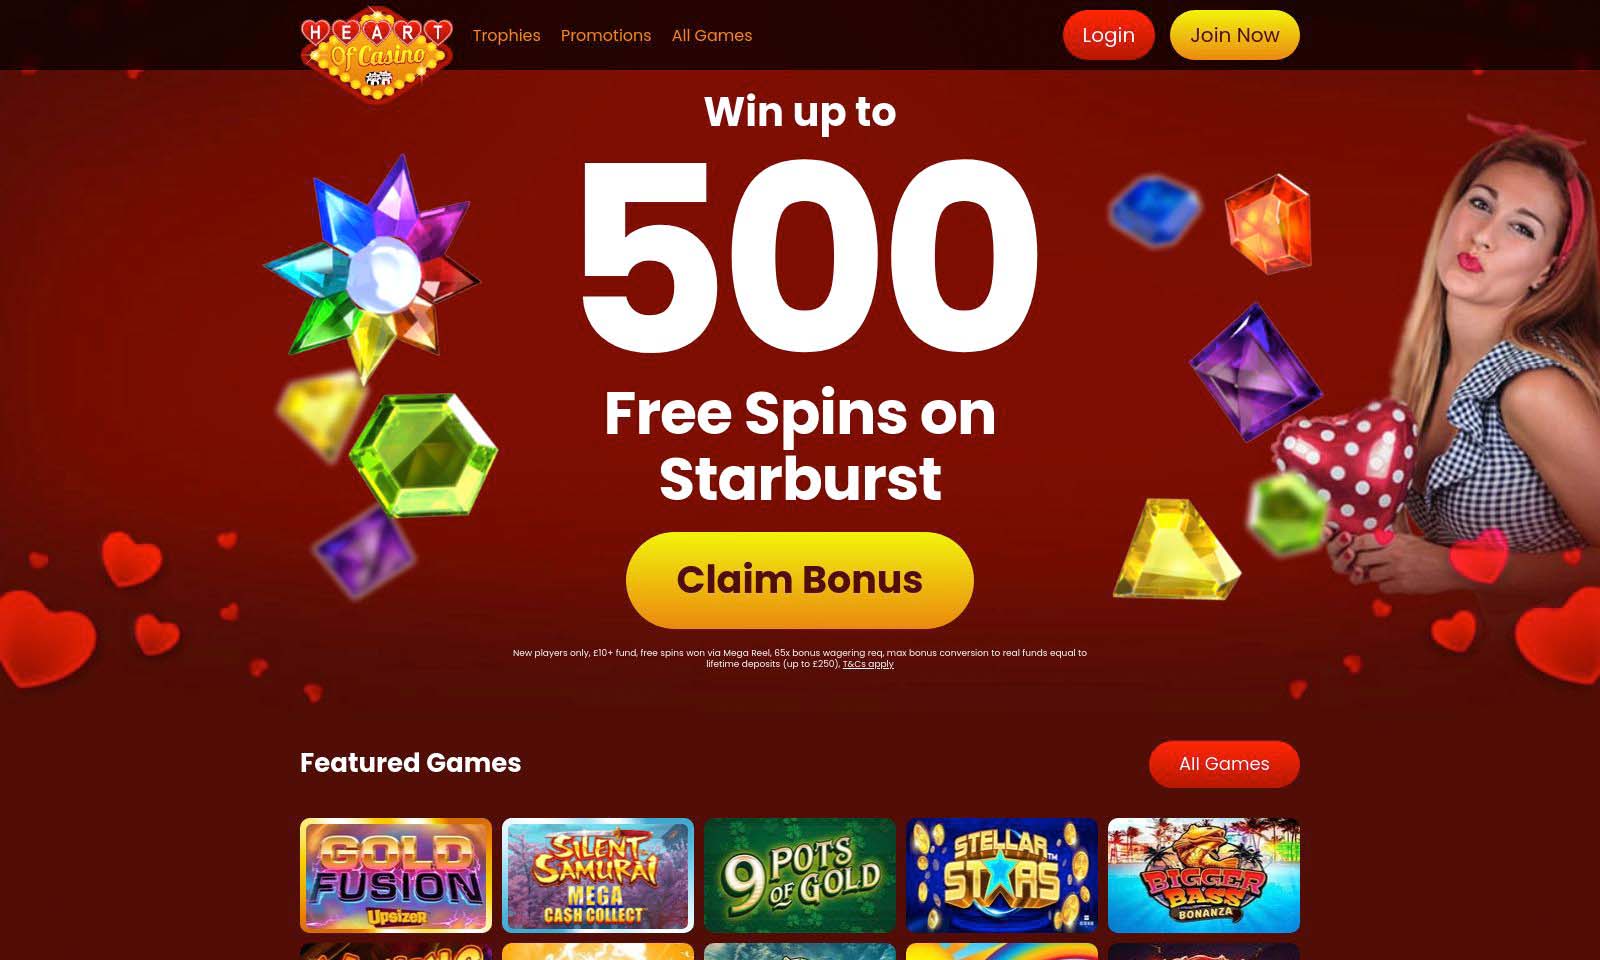Click the yellow triangular gem on the right
The height and width of the screenshot is (960, 1600).
1176,549
